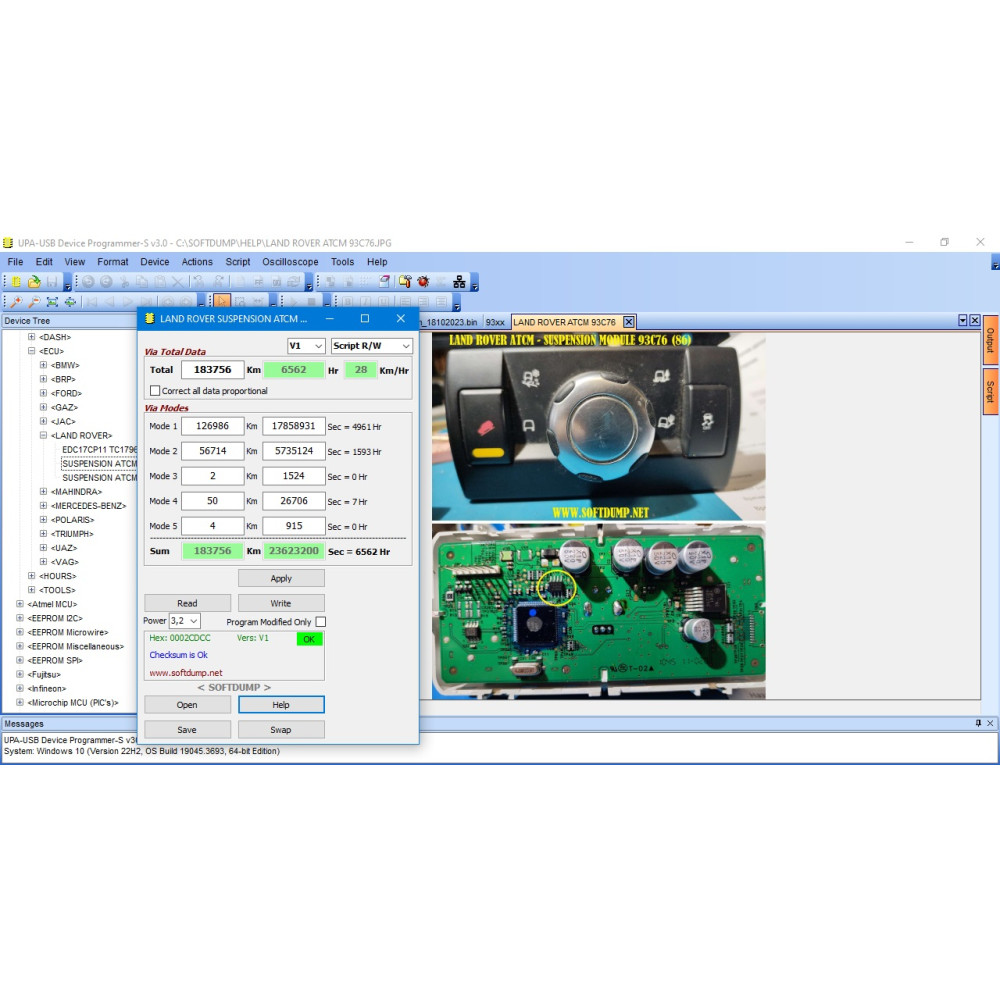
Task: Open the Device menu
Action: pyautogui.click(x=155, y=262)
